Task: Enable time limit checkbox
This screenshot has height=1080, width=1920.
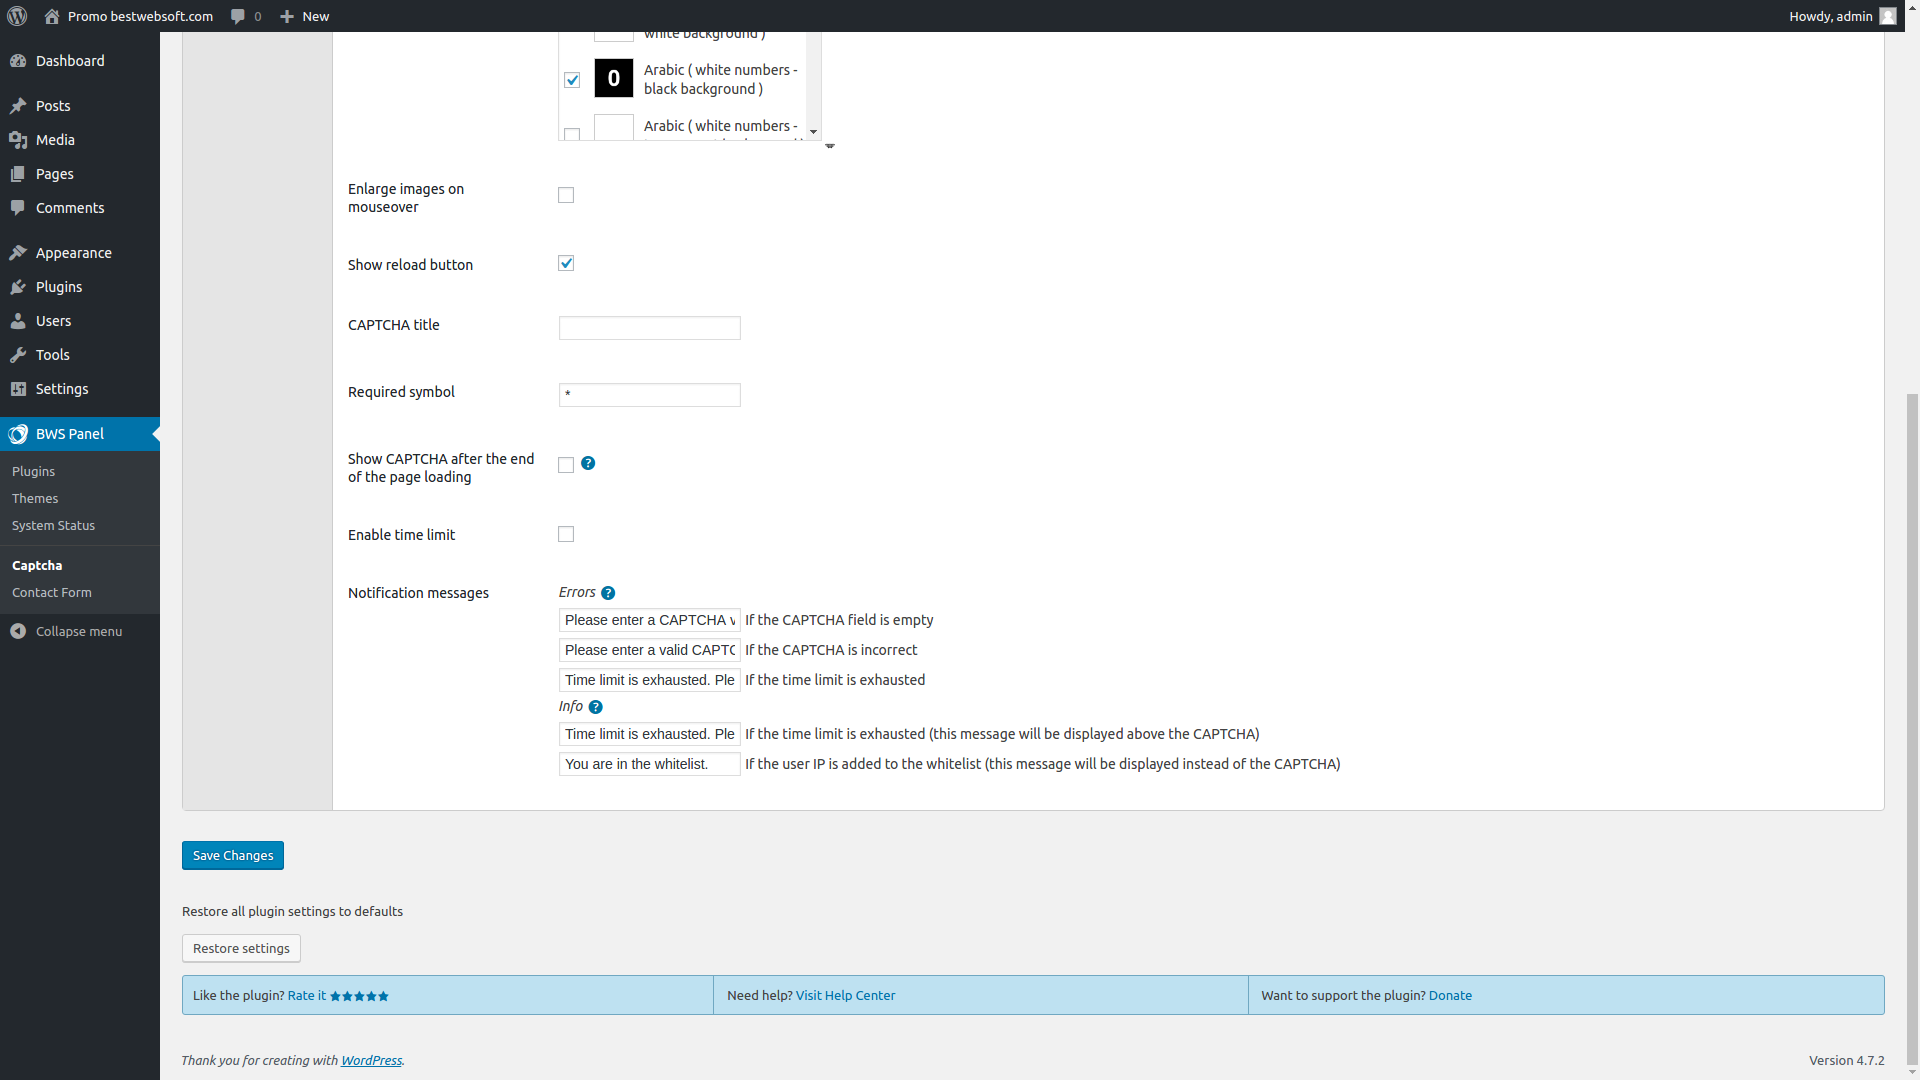Action: pyautogui.click(x=566, y=534)
